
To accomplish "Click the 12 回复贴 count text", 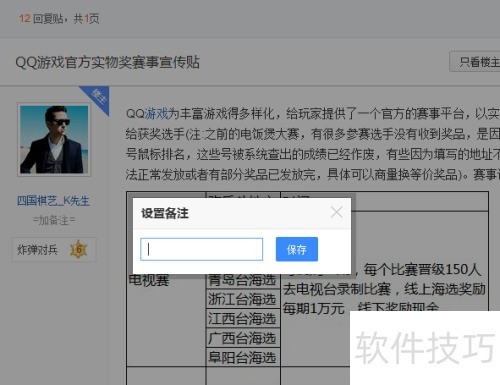I will coord(41,18).
